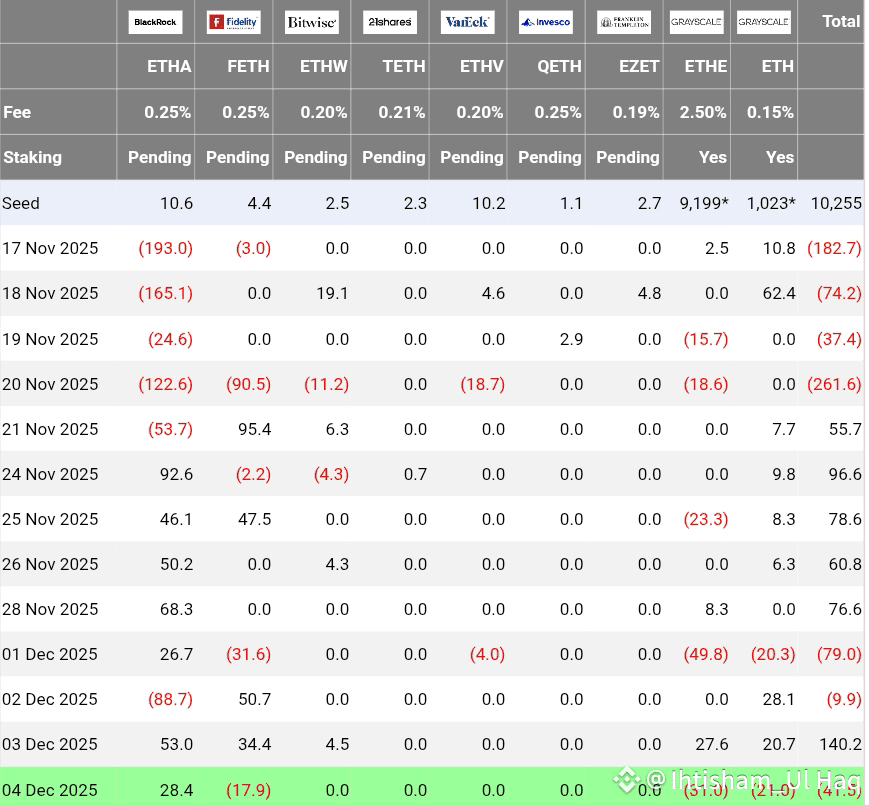
Task: Click the 25 Nov 2025 date
Action: tap(50, 519)
